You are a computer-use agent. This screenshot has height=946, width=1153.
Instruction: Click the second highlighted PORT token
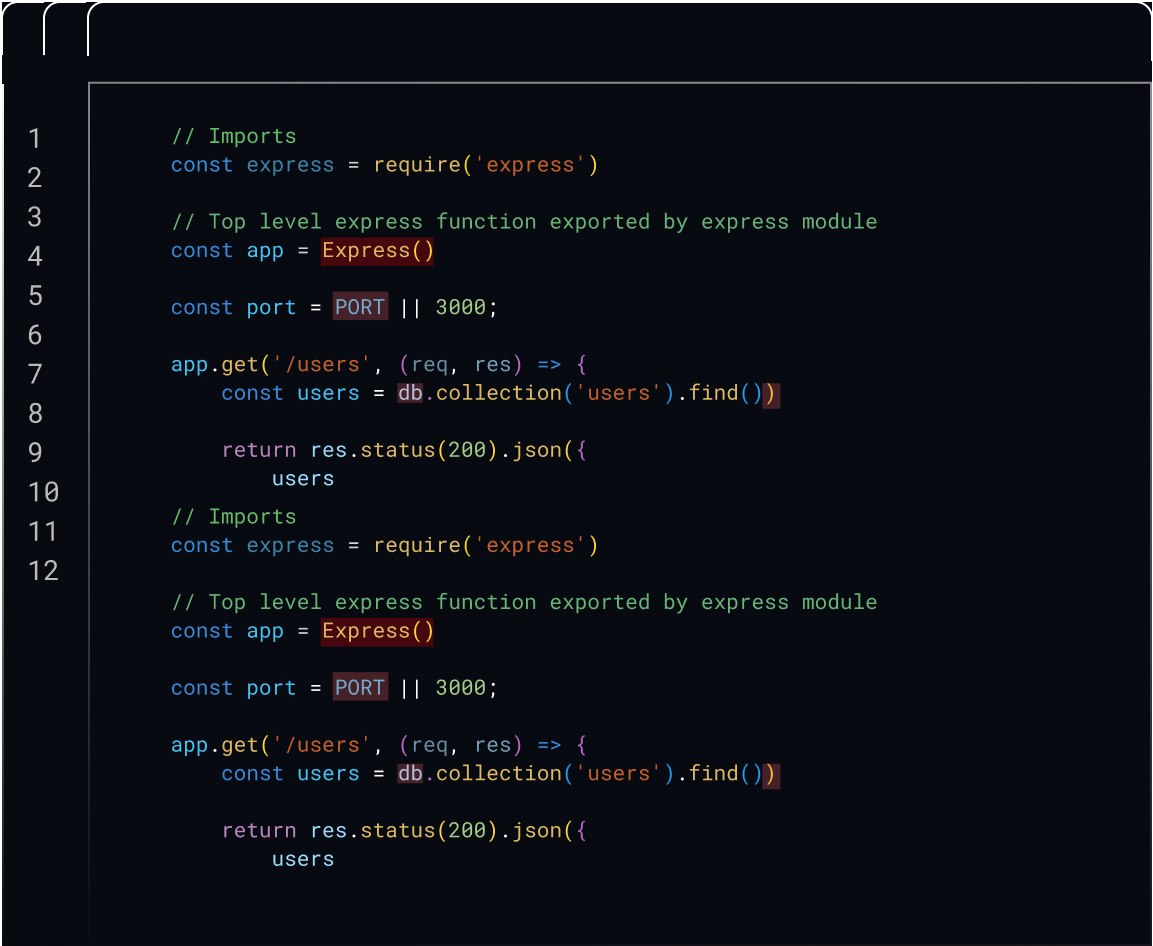pyautogui.click(x=360, y=688)
